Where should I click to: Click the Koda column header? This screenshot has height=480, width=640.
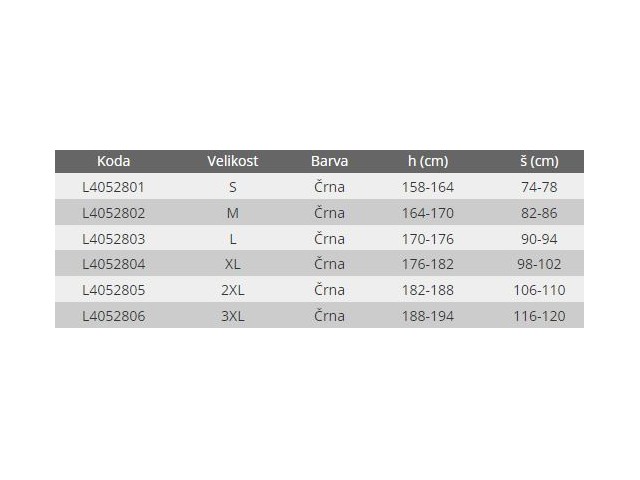(113, 161)
